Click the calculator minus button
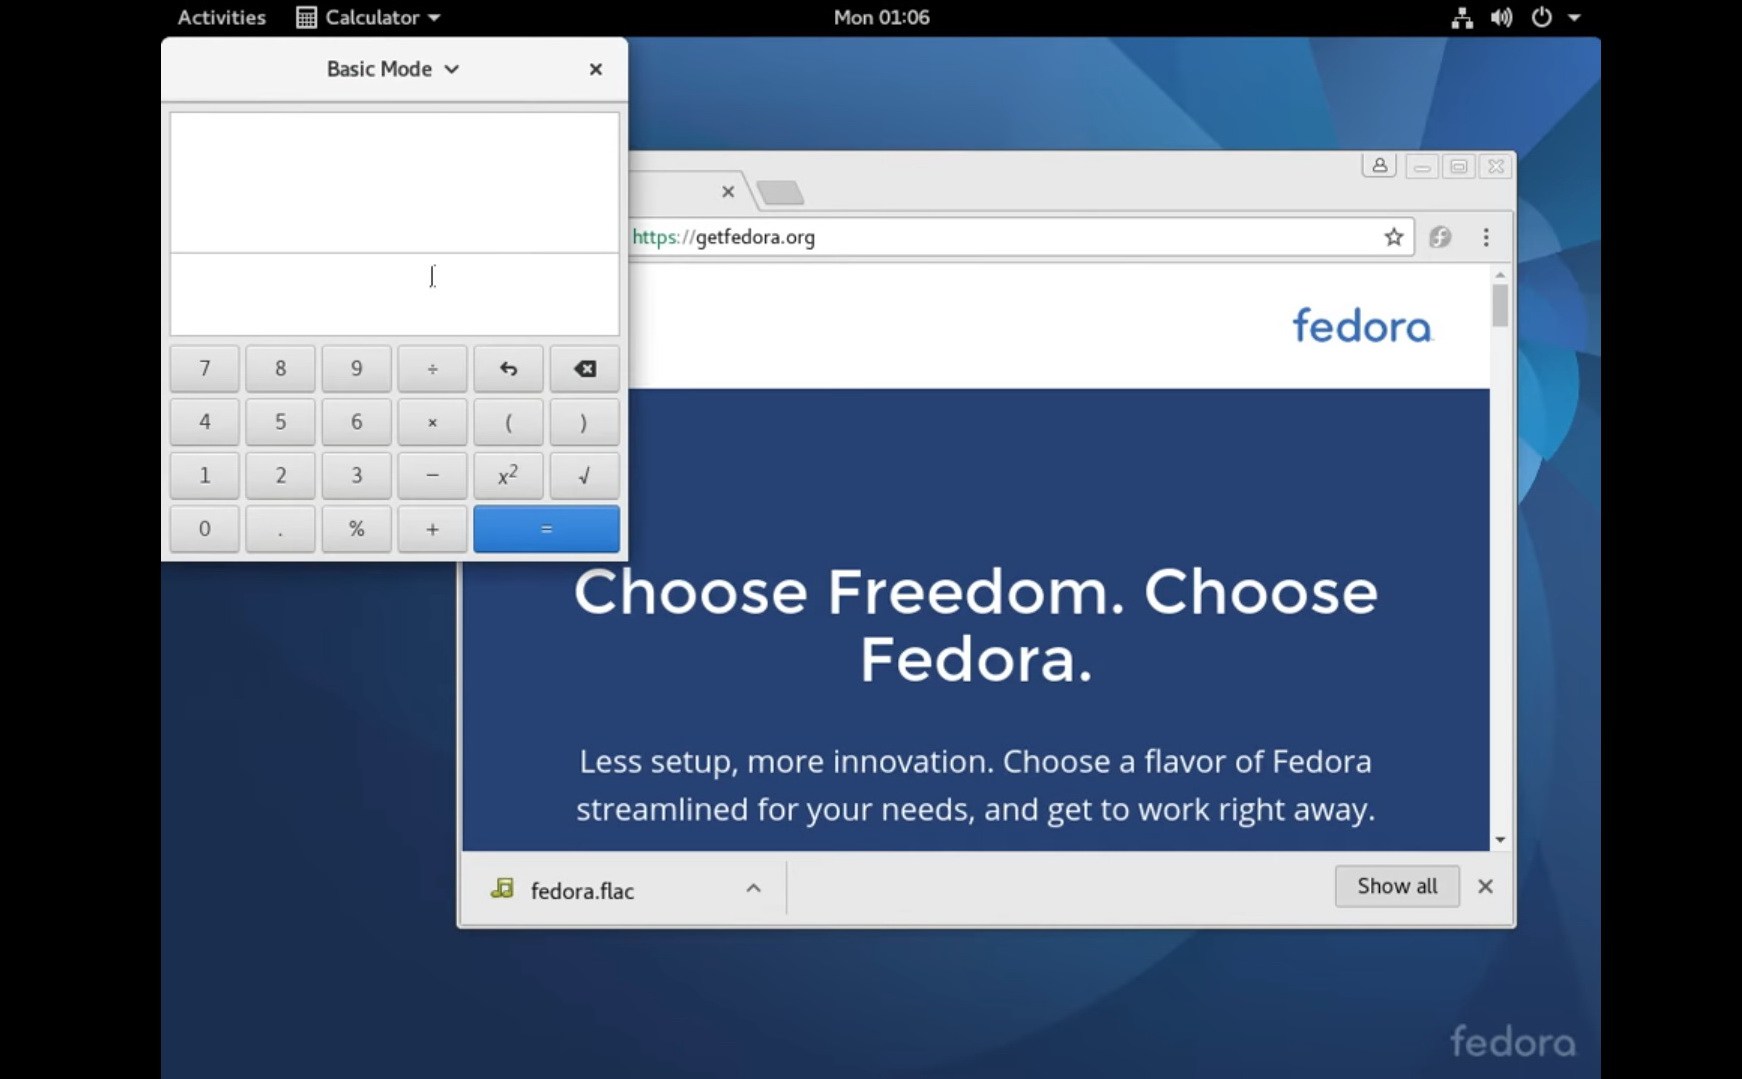This screenshot has height=1079, width=1742. (432, 476)
